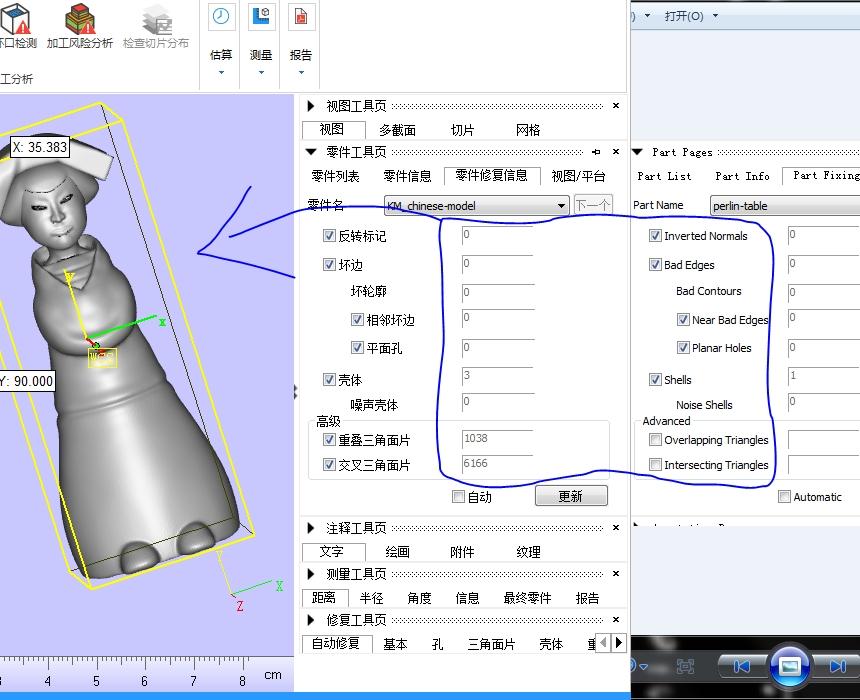Switch to the 视图/平台 tab
Viewport: 860px width, 700px height.
tap(578, 176)
